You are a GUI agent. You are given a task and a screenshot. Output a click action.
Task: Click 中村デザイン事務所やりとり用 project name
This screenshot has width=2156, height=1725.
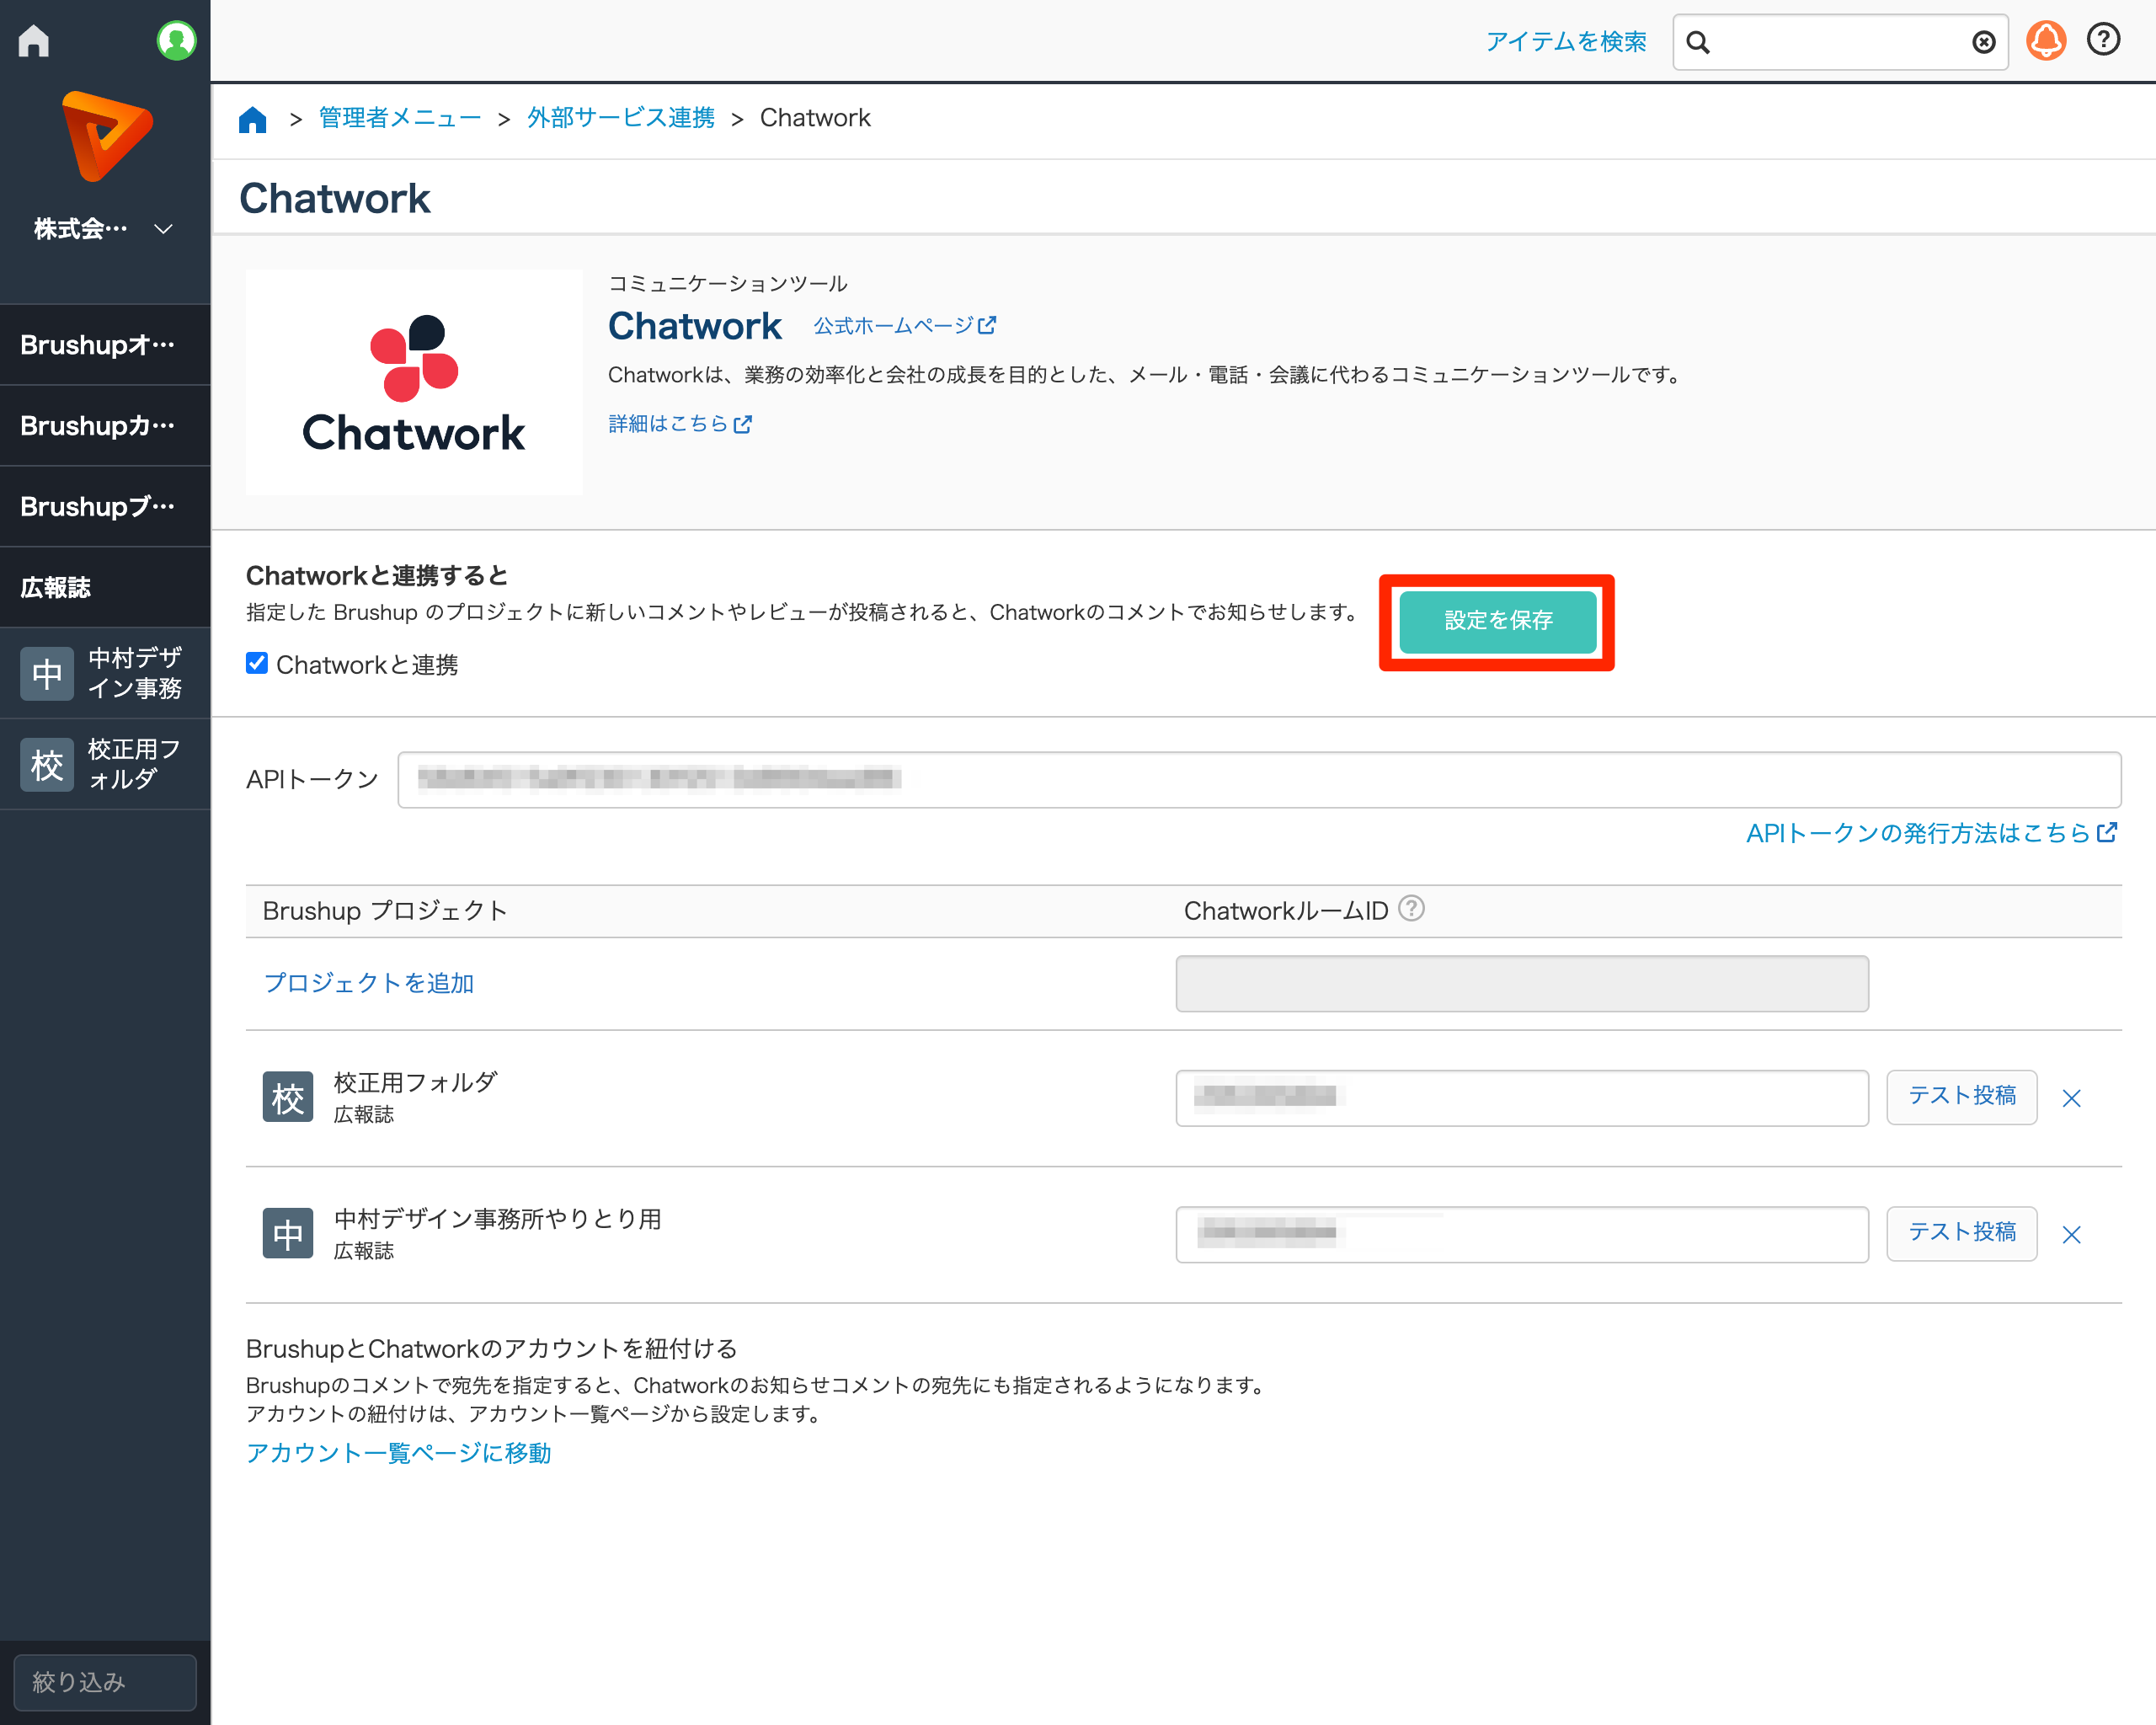[497, 1218]
